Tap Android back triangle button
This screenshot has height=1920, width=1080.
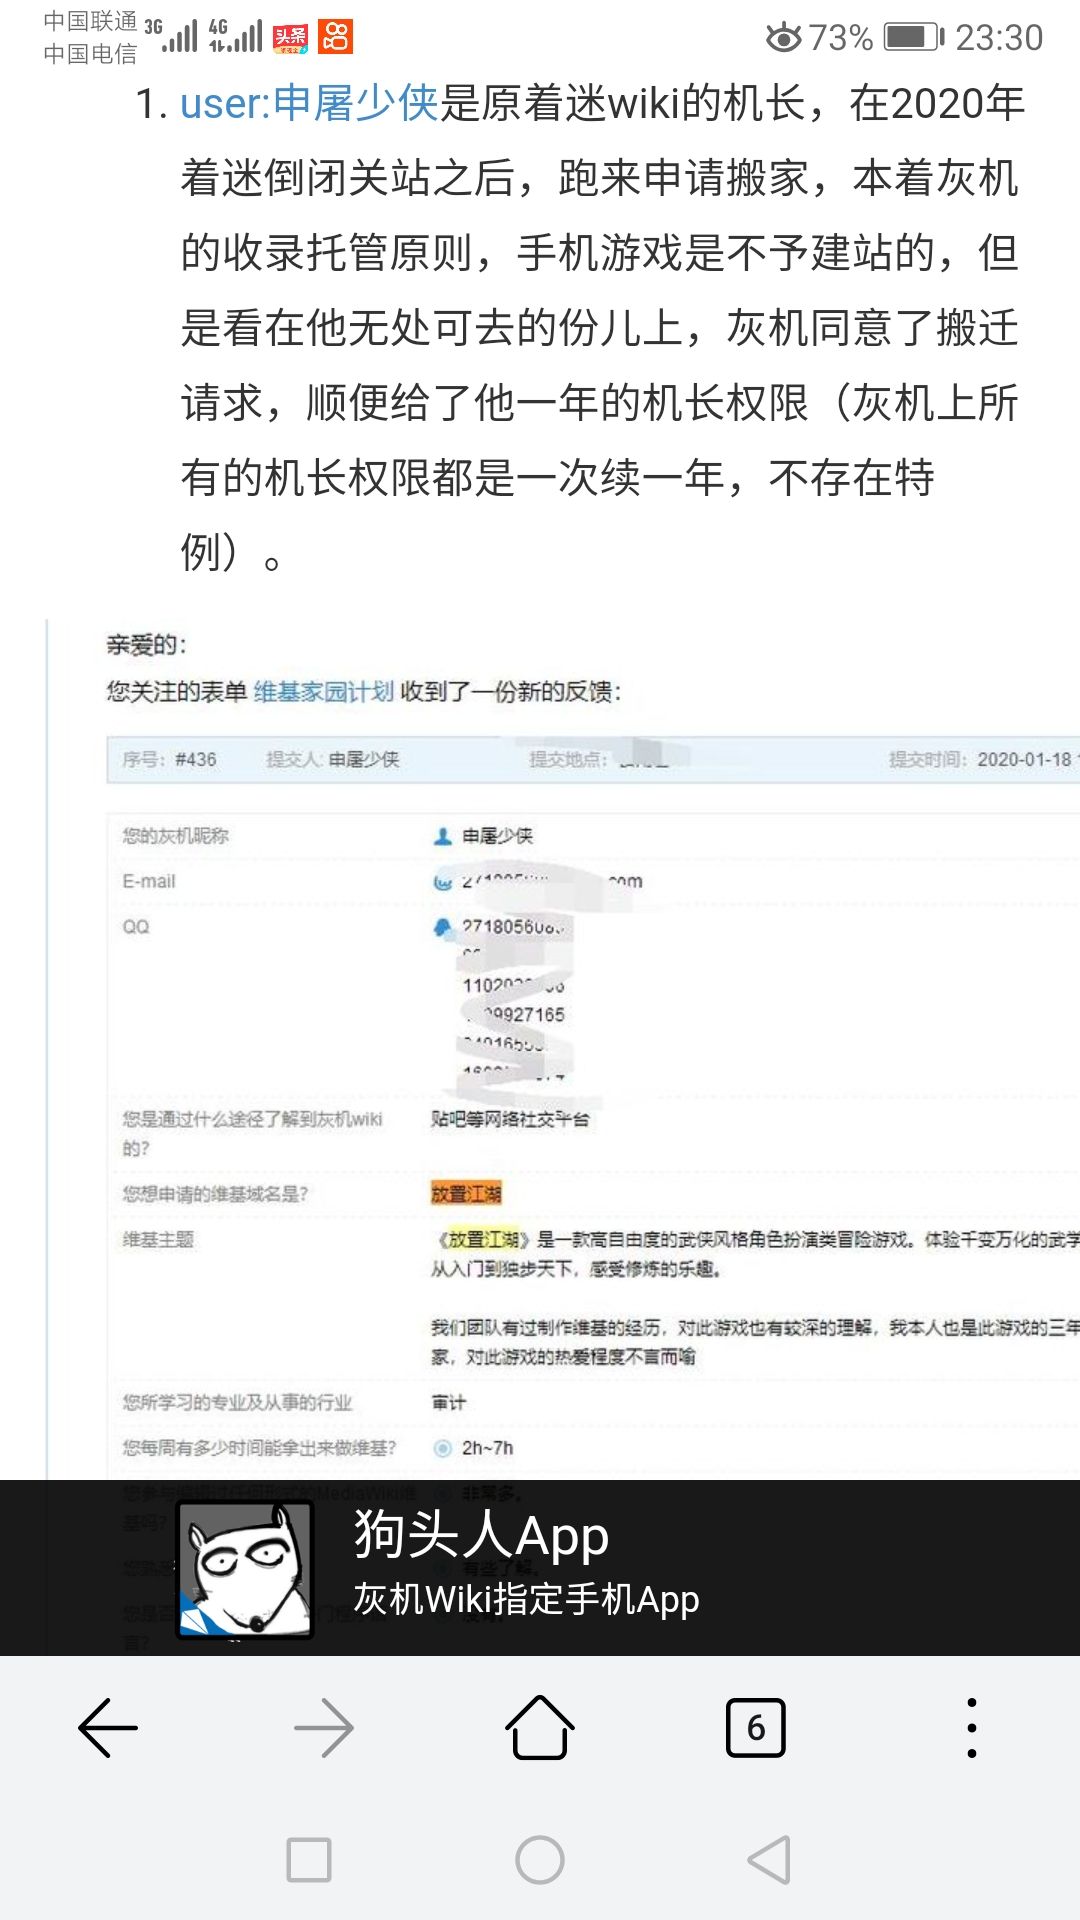coord(770,1860)
